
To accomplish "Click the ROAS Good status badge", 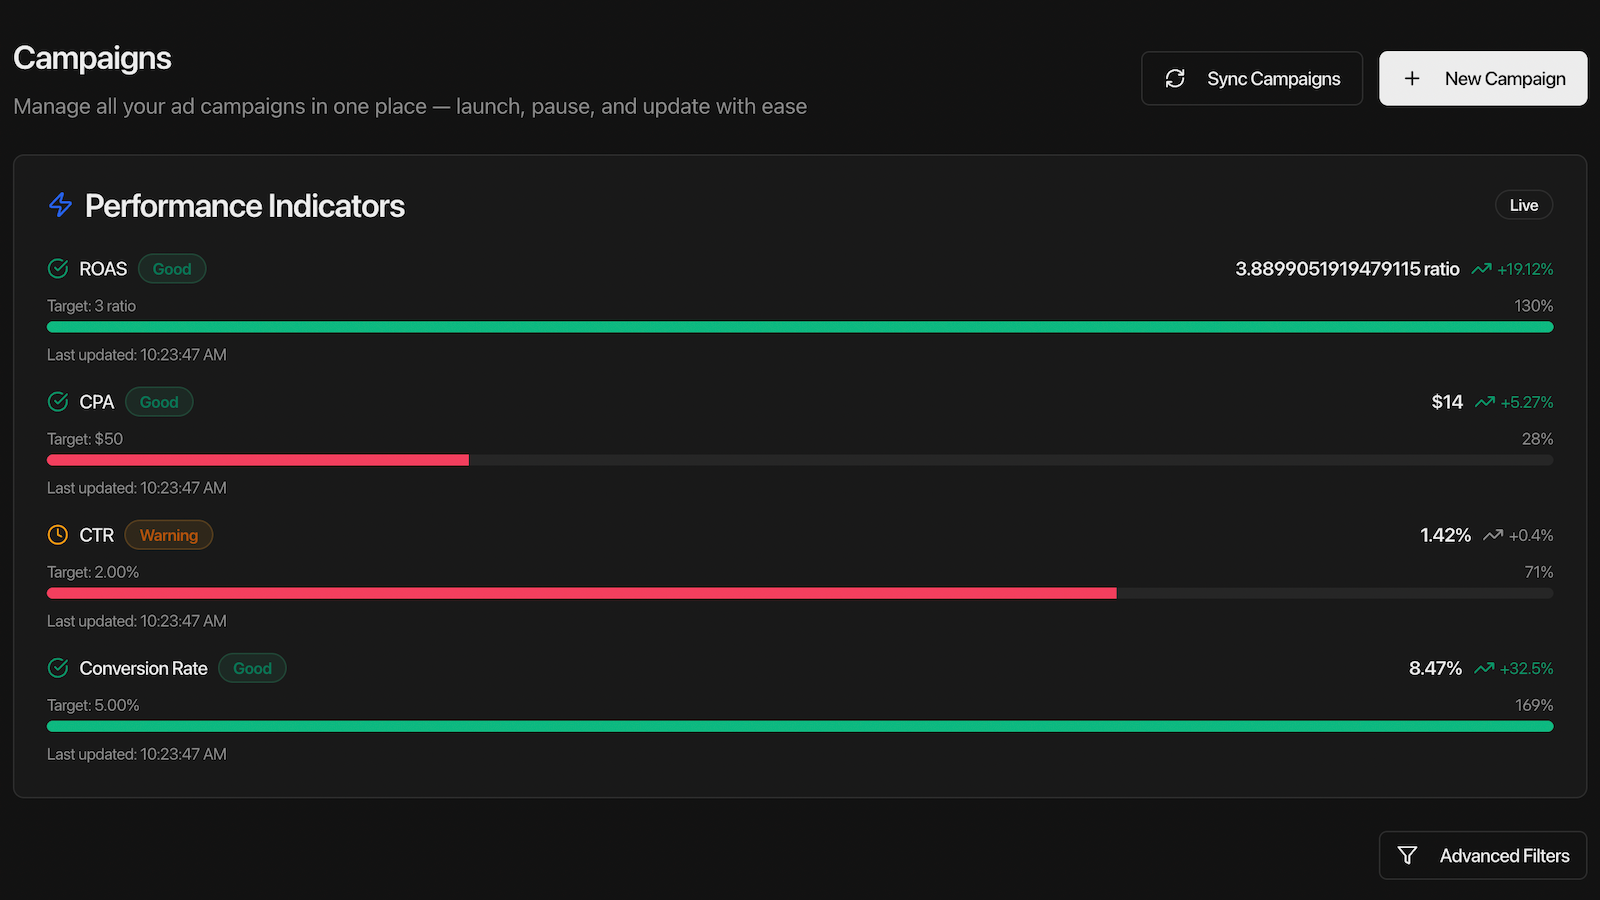I will tap(172, 269).
